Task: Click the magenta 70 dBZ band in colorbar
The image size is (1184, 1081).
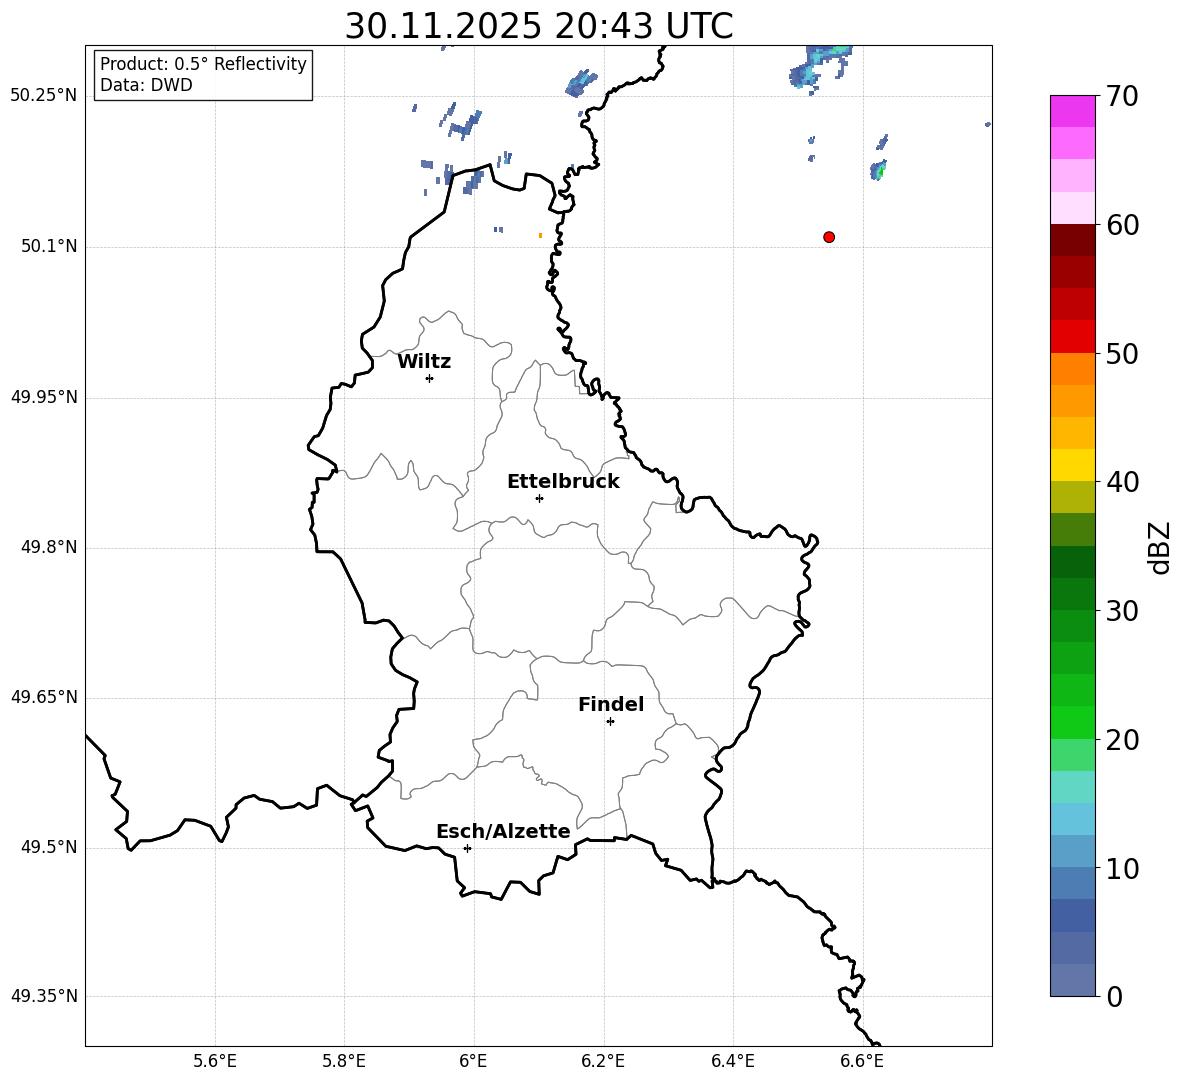Action: click(x=1073, y=111)
